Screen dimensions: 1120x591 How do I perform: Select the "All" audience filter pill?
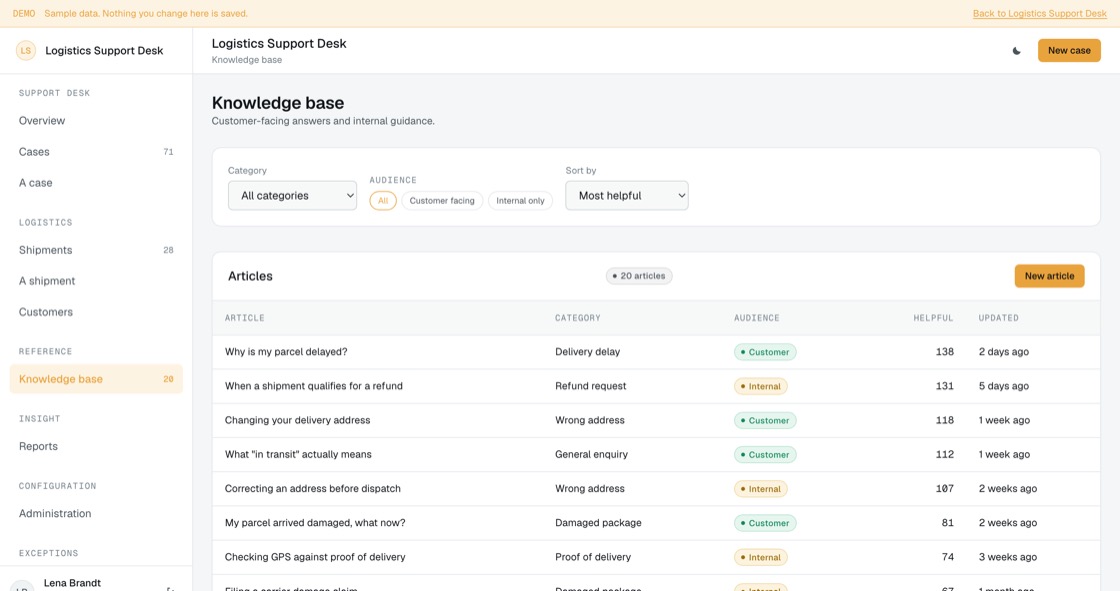[383, 201]
